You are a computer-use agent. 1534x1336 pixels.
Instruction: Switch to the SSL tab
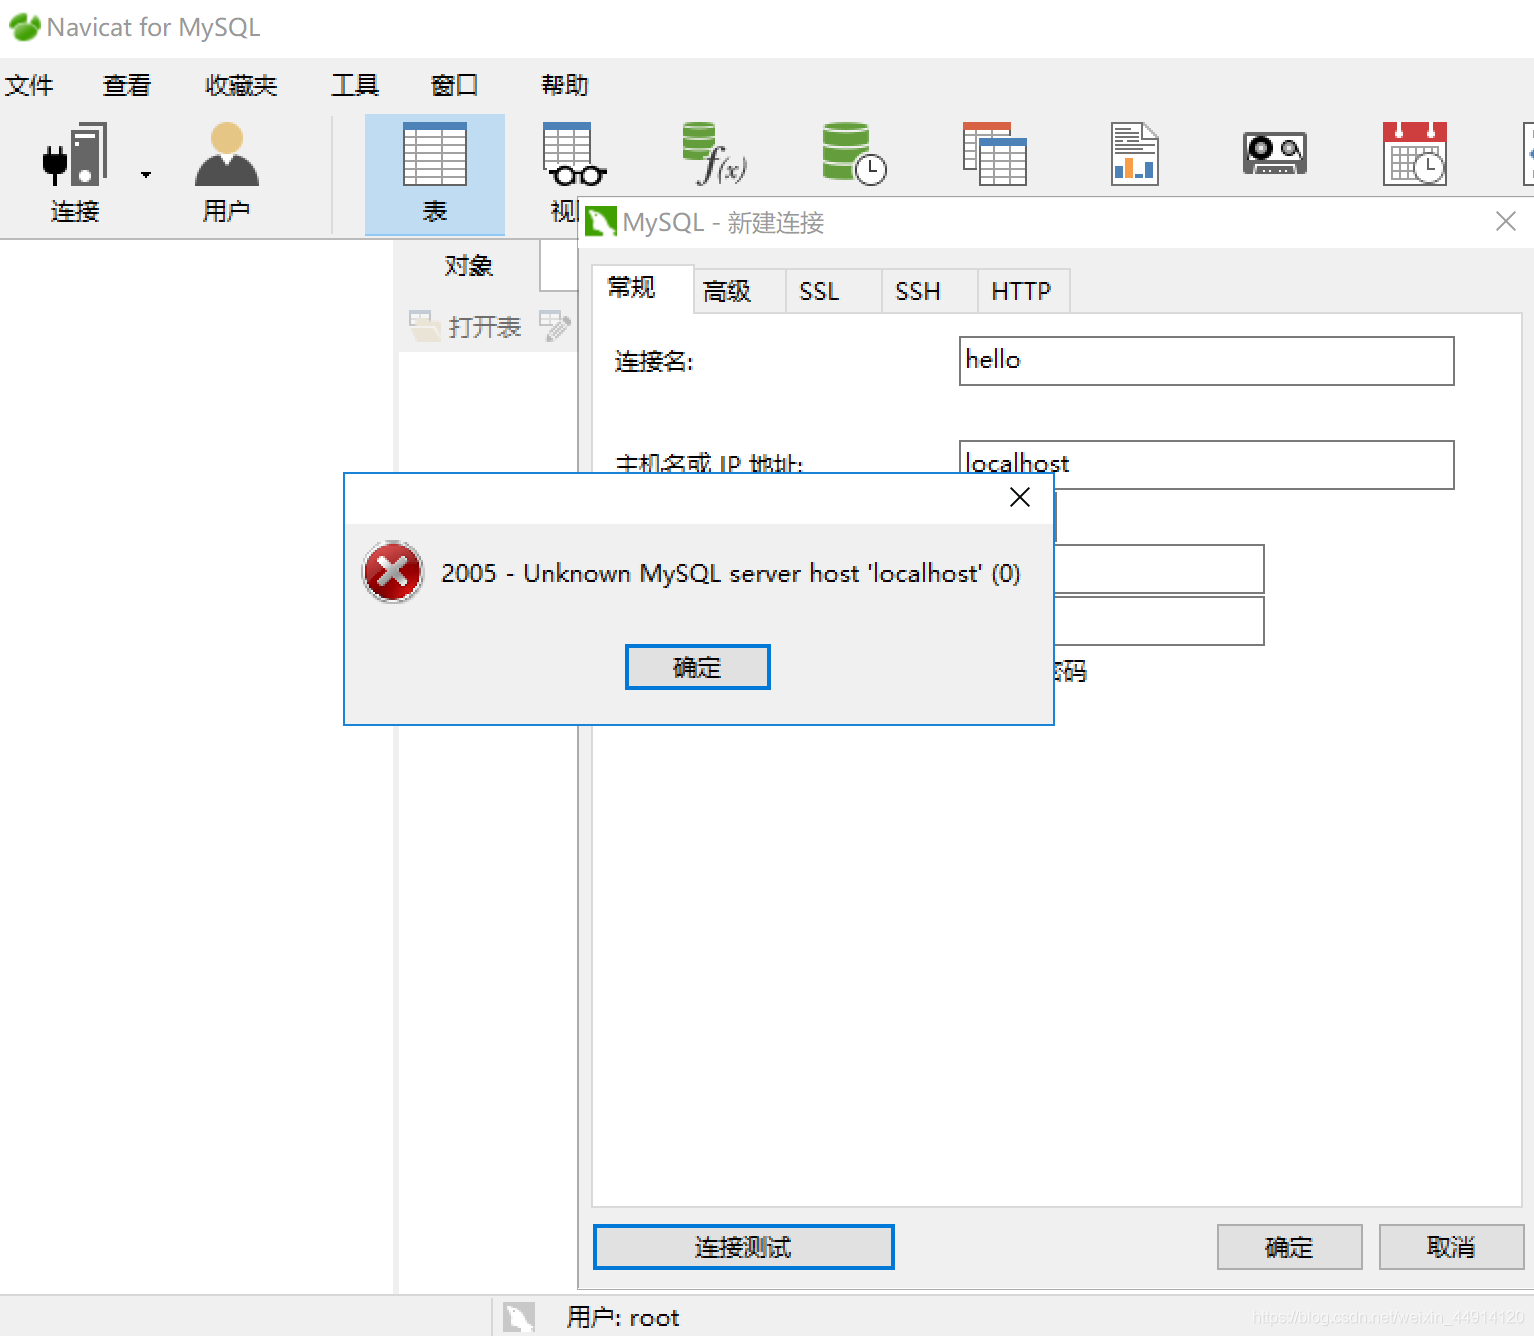833,291
